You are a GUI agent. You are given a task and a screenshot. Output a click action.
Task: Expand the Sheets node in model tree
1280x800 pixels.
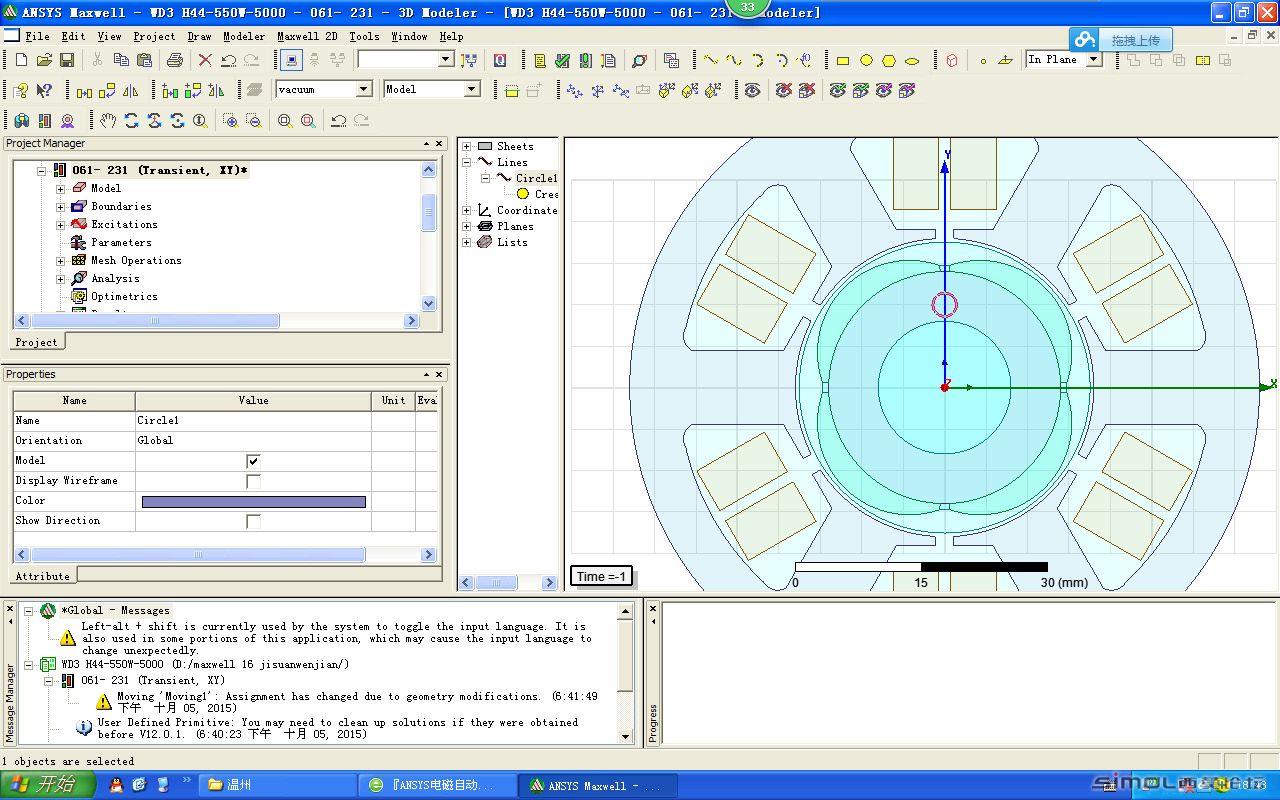467,146
